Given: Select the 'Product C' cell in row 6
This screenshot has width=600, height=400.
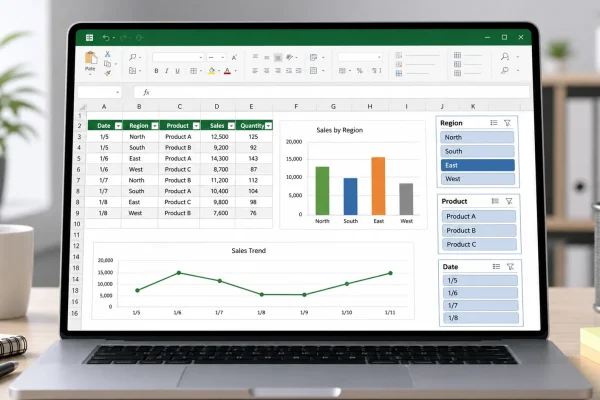Looking at the screenshot, I should pos(178,169).
